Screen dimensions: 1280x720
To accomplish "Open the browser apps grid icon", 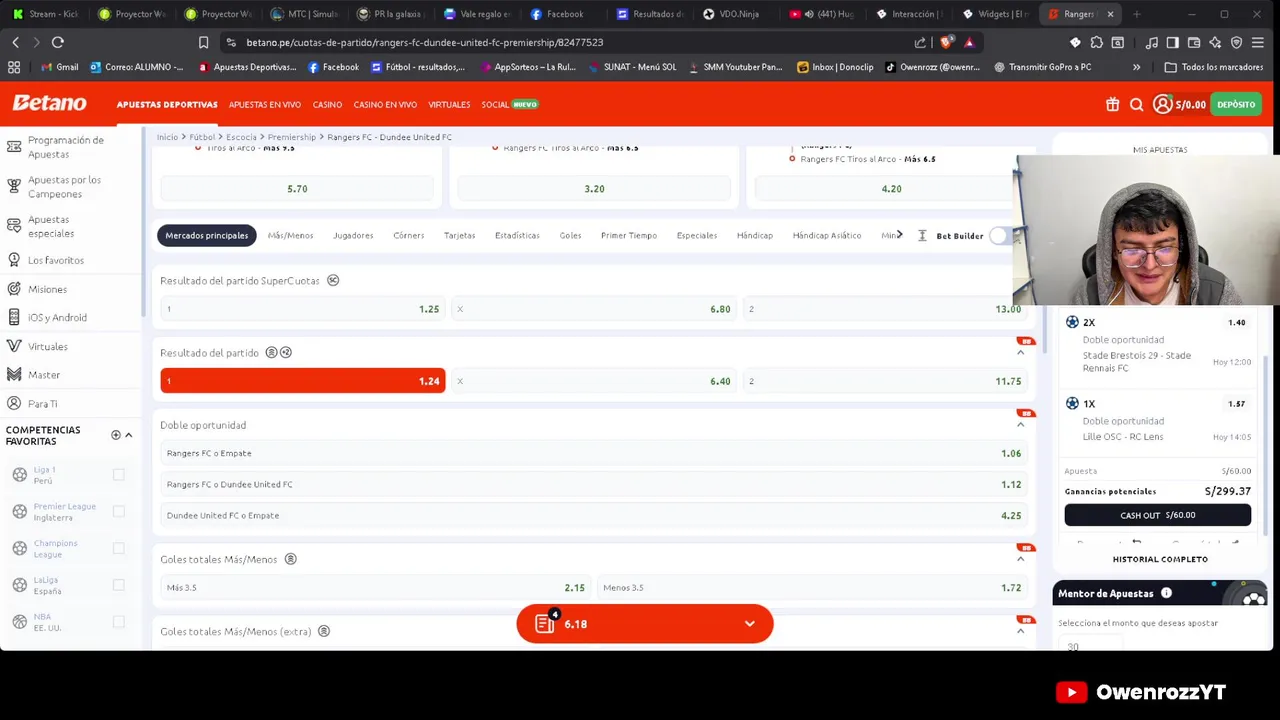I will [14, 67].
